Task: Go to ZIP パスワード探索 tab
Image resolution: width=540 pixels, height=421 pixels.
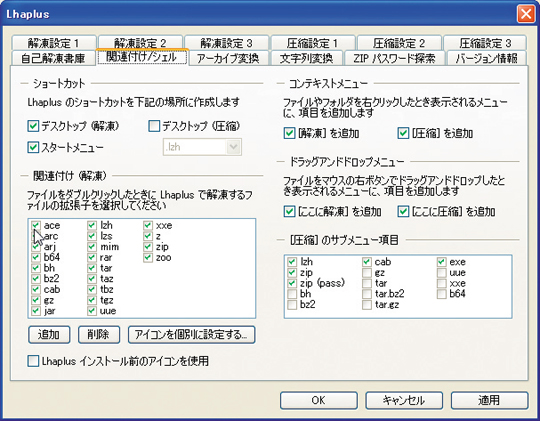Action: click(x=394, y=58)
